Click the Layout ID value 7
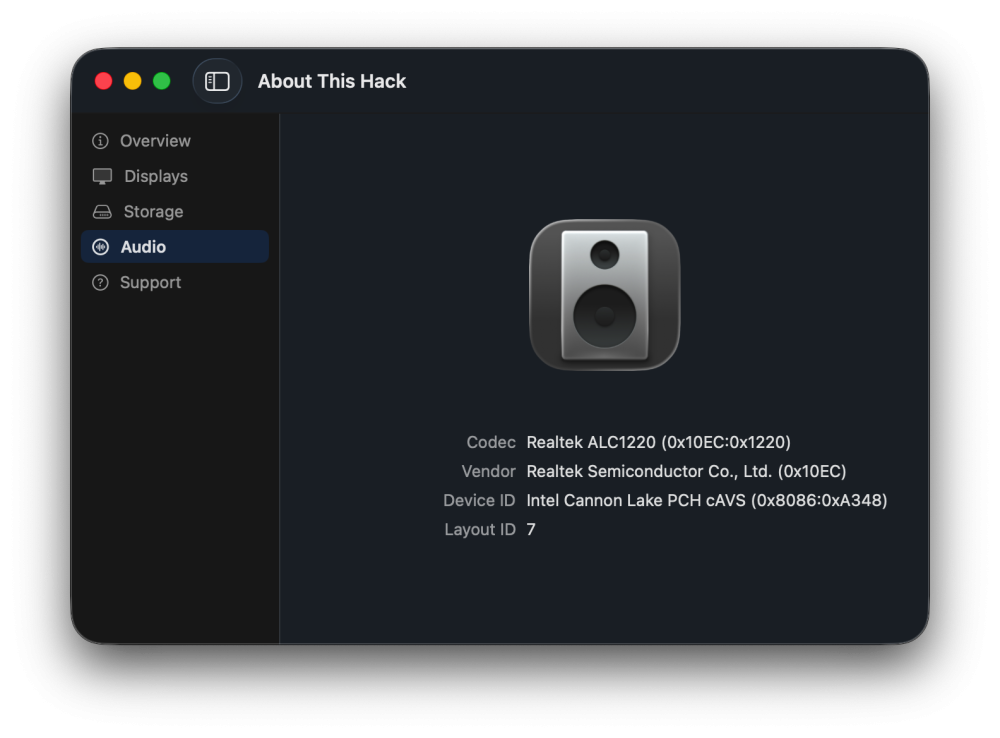The image size is (1000, 738). [x=531, y=529]
